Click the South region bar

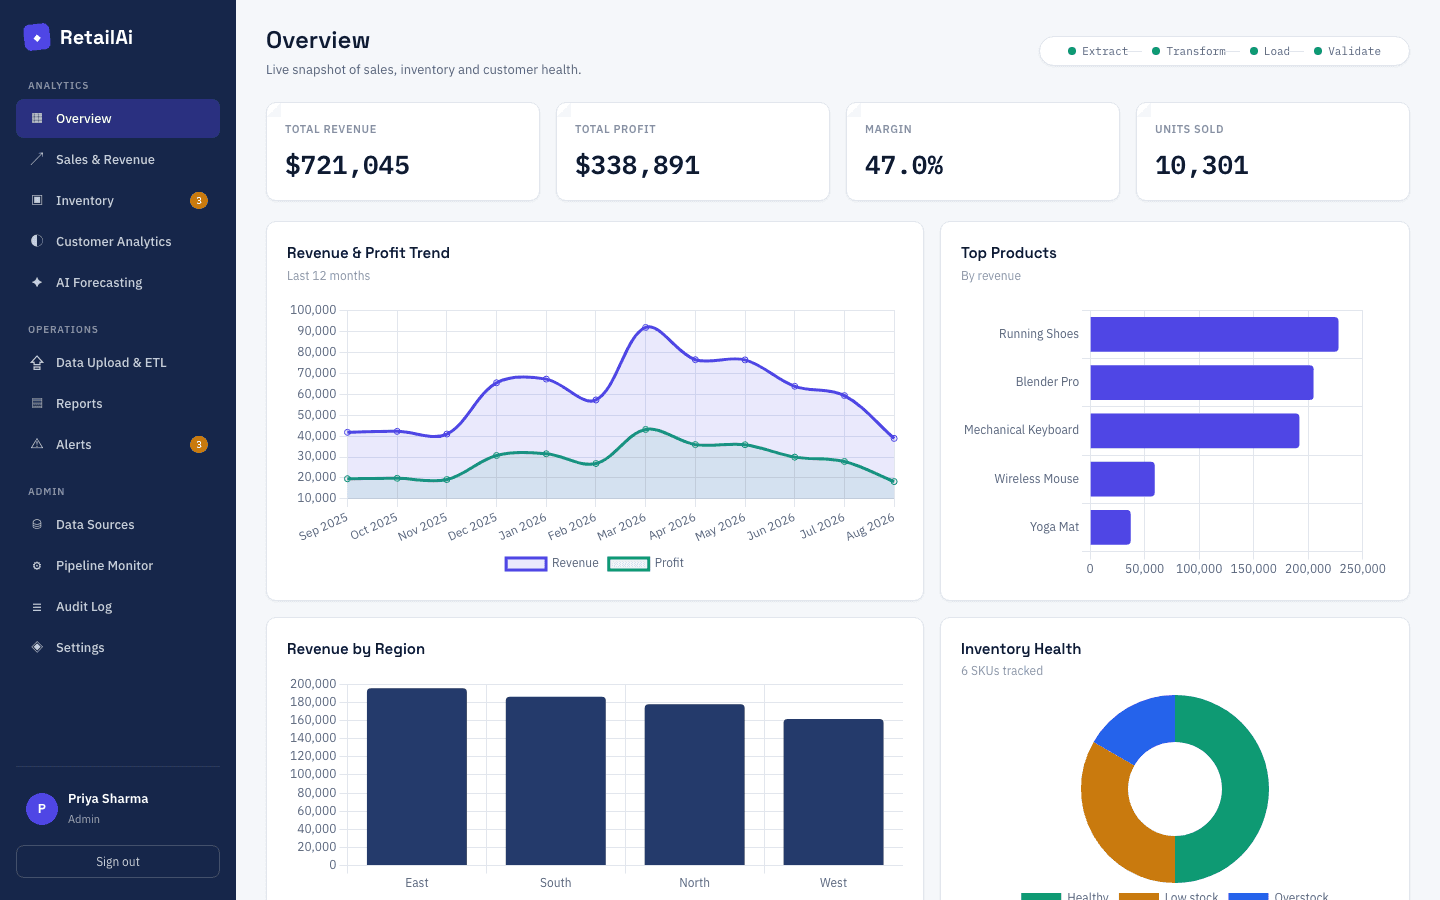coord(556,781)
